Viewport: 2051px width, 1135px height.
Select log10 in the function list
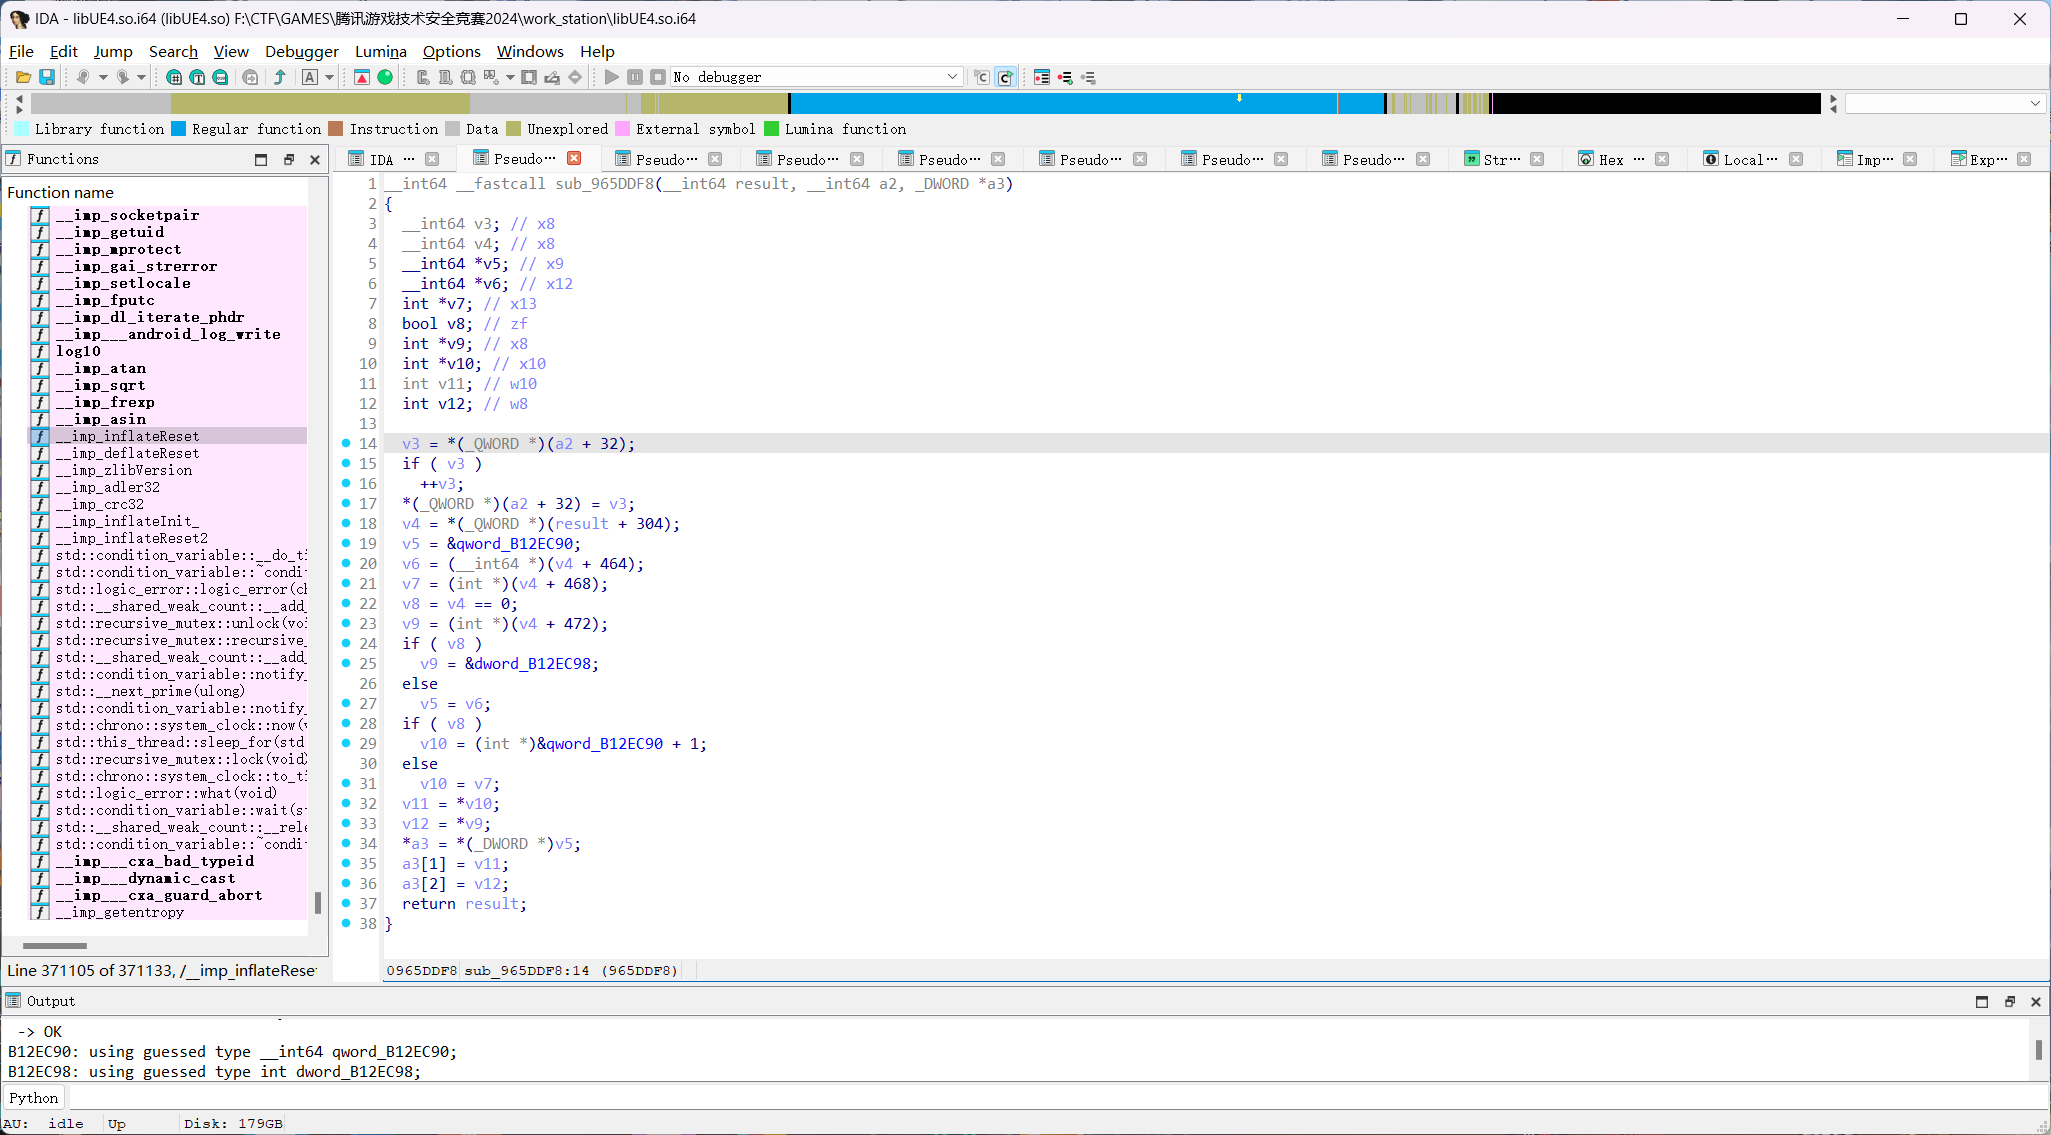click(x=78, y=351)
